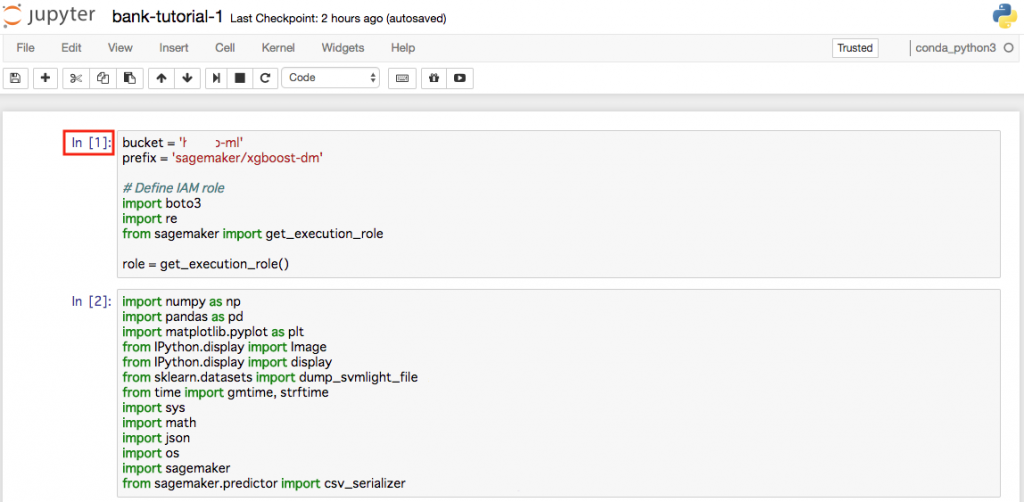The width and height of the screenshot is (1024, 502).
Task: Move selected cell up
Action: point(161,78)
